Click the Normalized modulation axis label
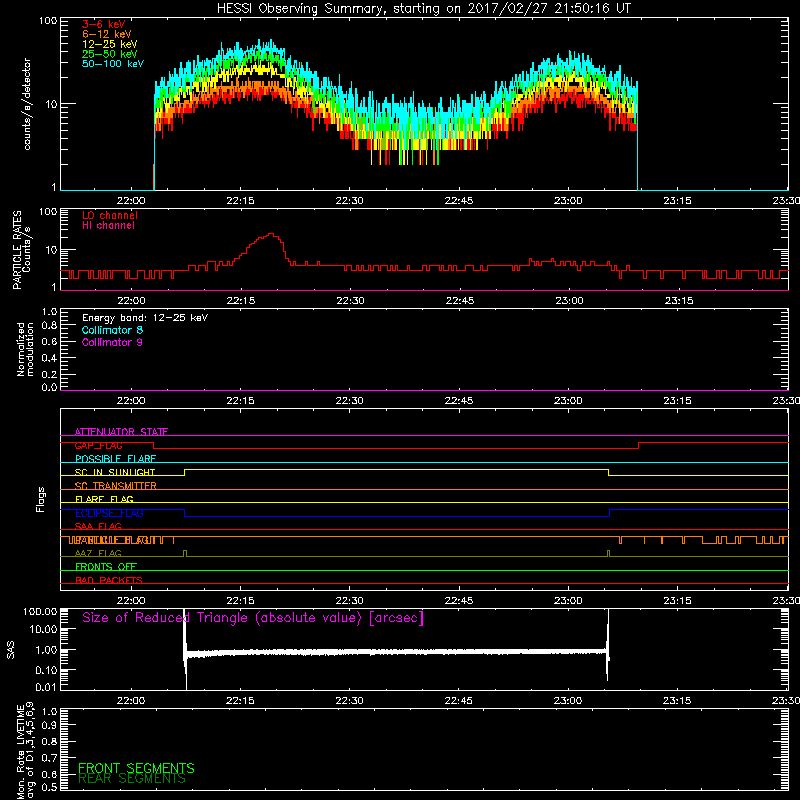The image size is (800, 800). [x=25, y=349]
